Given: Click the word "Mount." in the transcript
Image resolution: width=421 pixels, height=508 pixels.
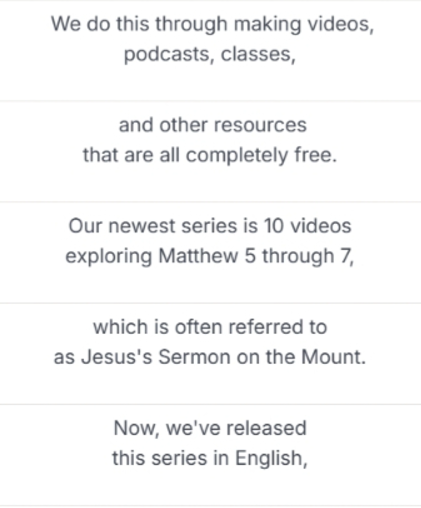Looking at the screenshot, I should point(334,357).
